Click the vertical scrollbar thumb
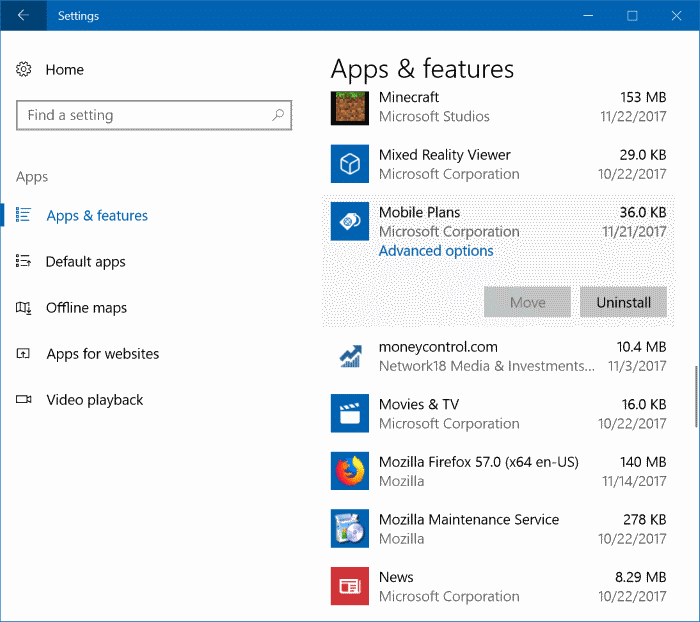The image size is (700, 622). pyautogui.click(x=696, y=397)
